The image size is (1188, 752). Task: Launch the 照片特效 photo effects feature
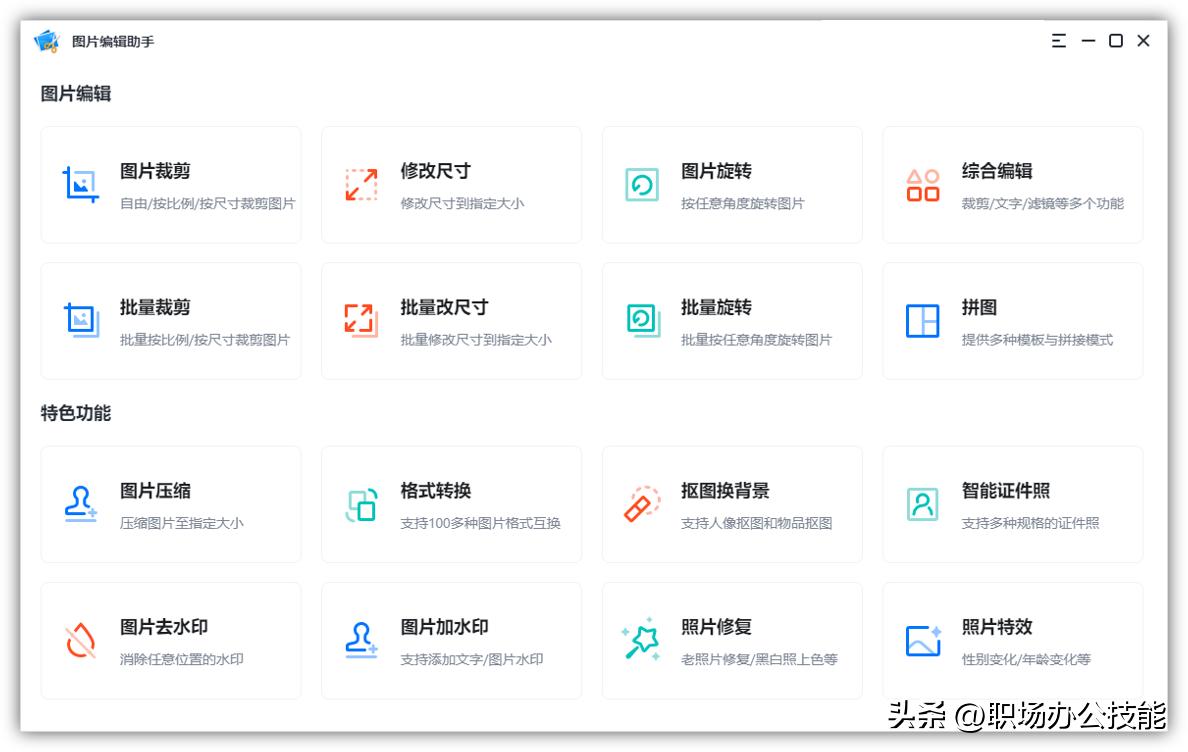(x=1012, y=640)
